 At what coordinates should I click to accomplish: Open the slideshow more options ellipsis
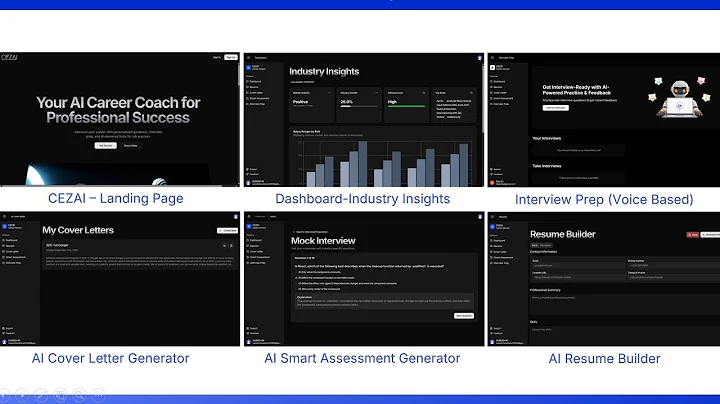click(x=98, y=394)
